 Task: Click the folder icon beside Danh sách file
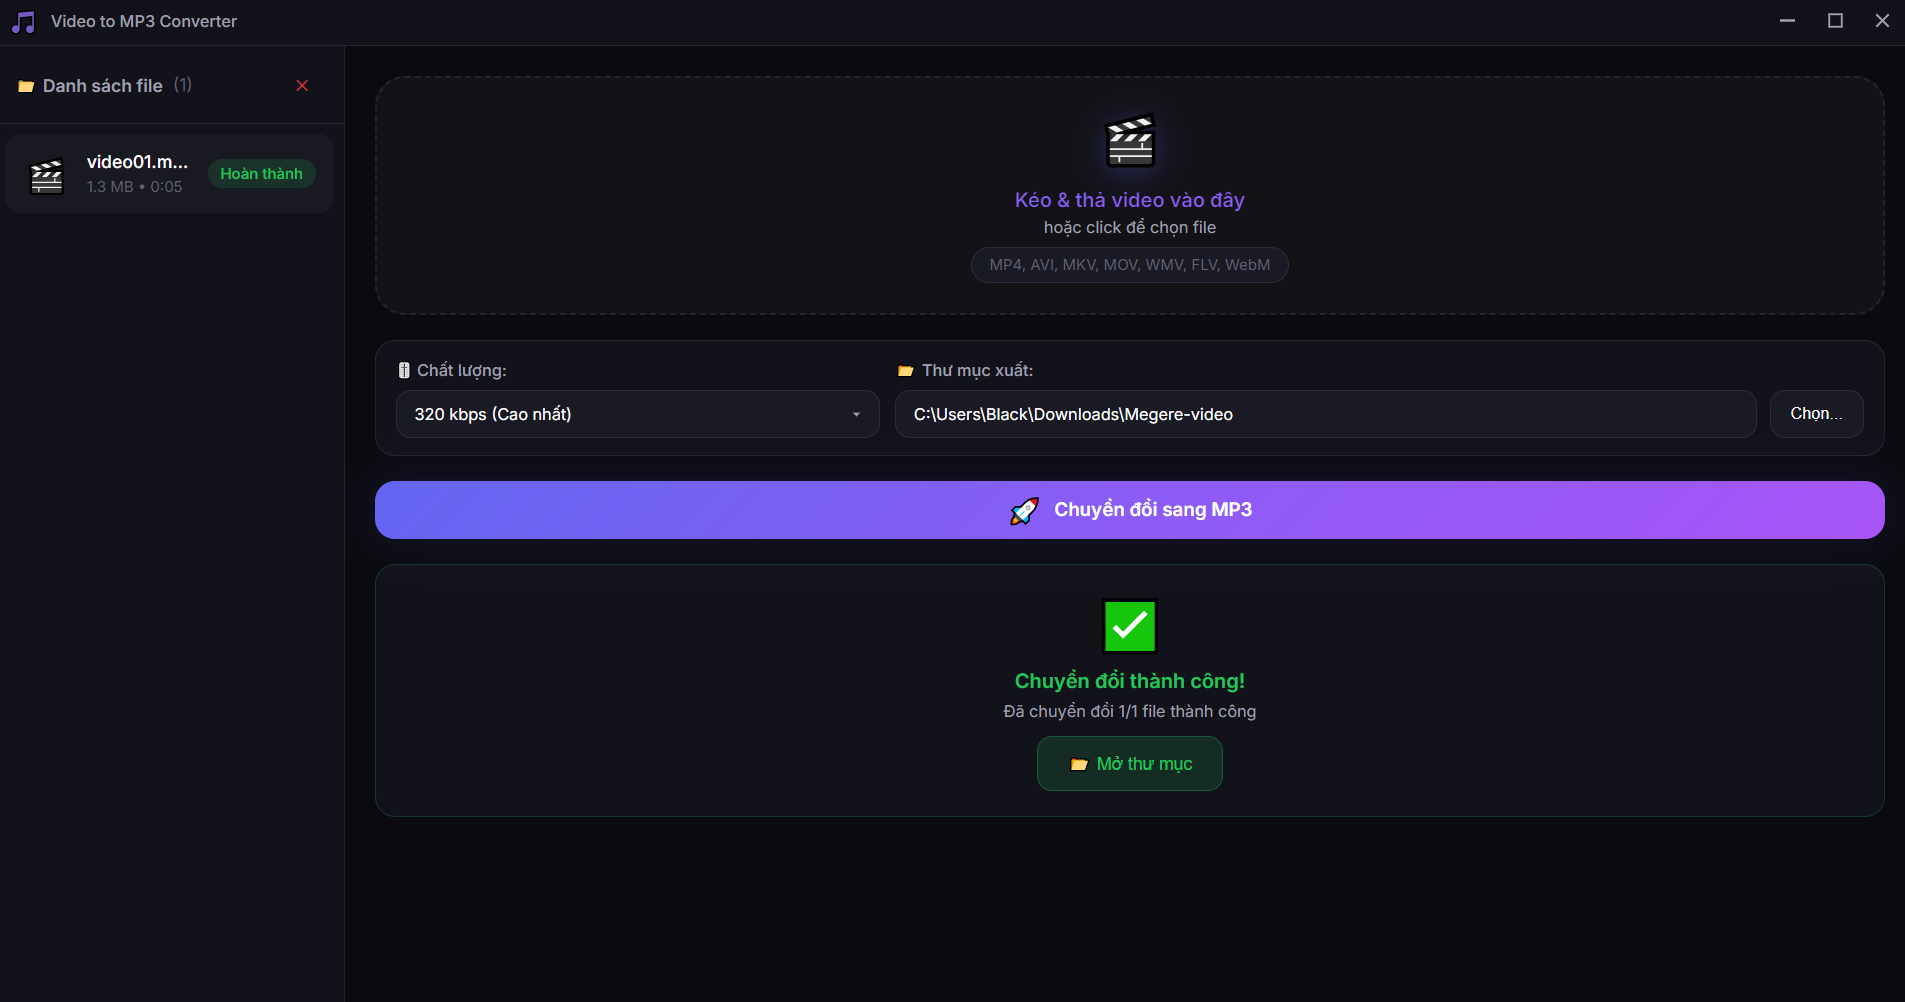26,87
